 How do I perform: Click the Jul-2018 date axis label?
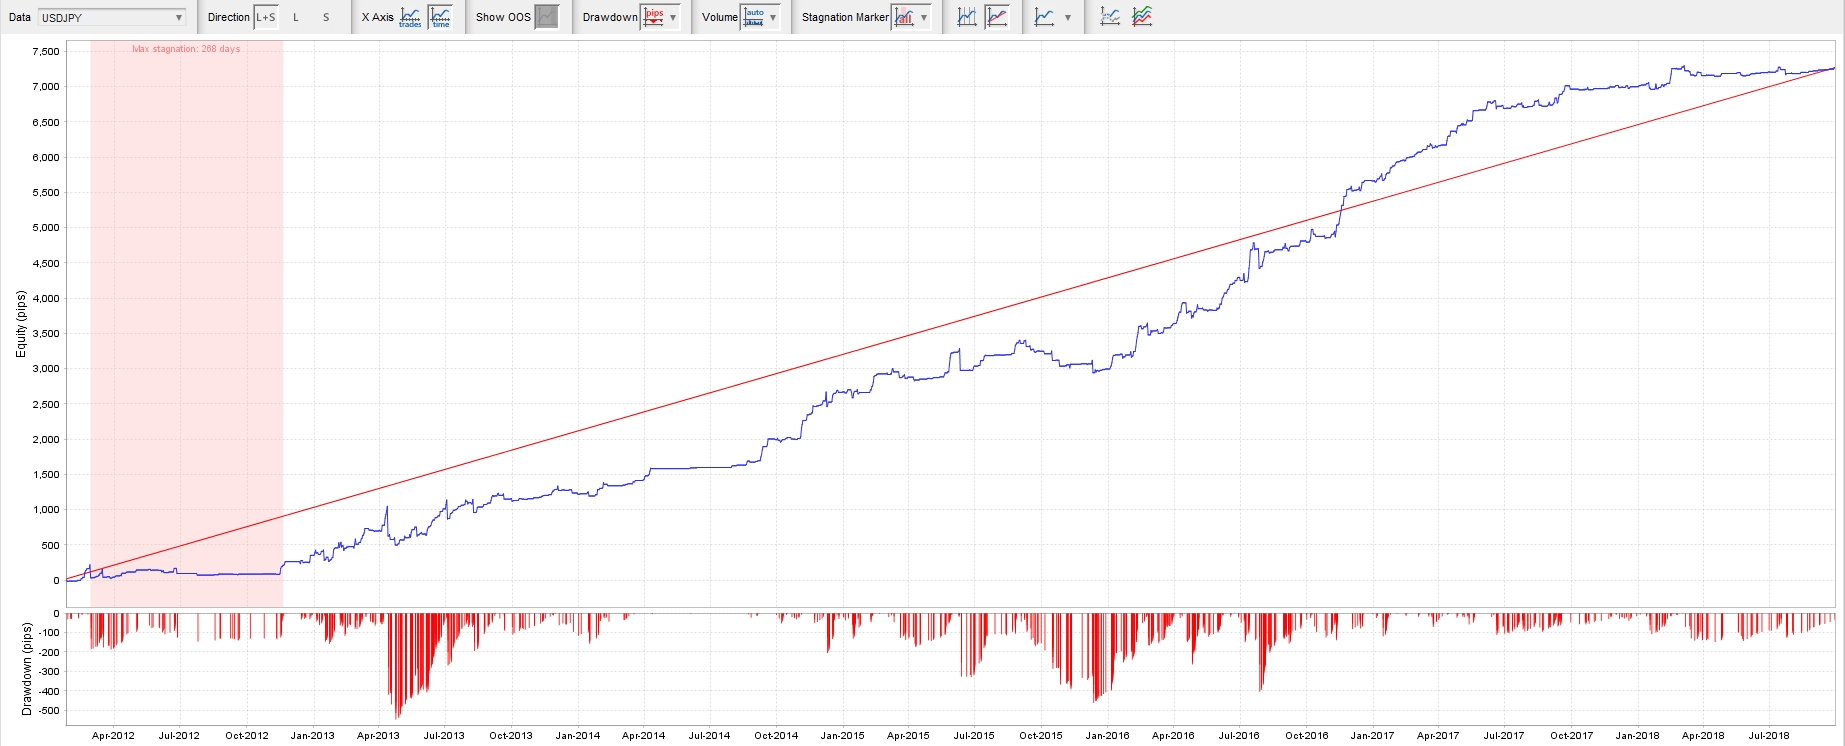[x=1769, y=736]
